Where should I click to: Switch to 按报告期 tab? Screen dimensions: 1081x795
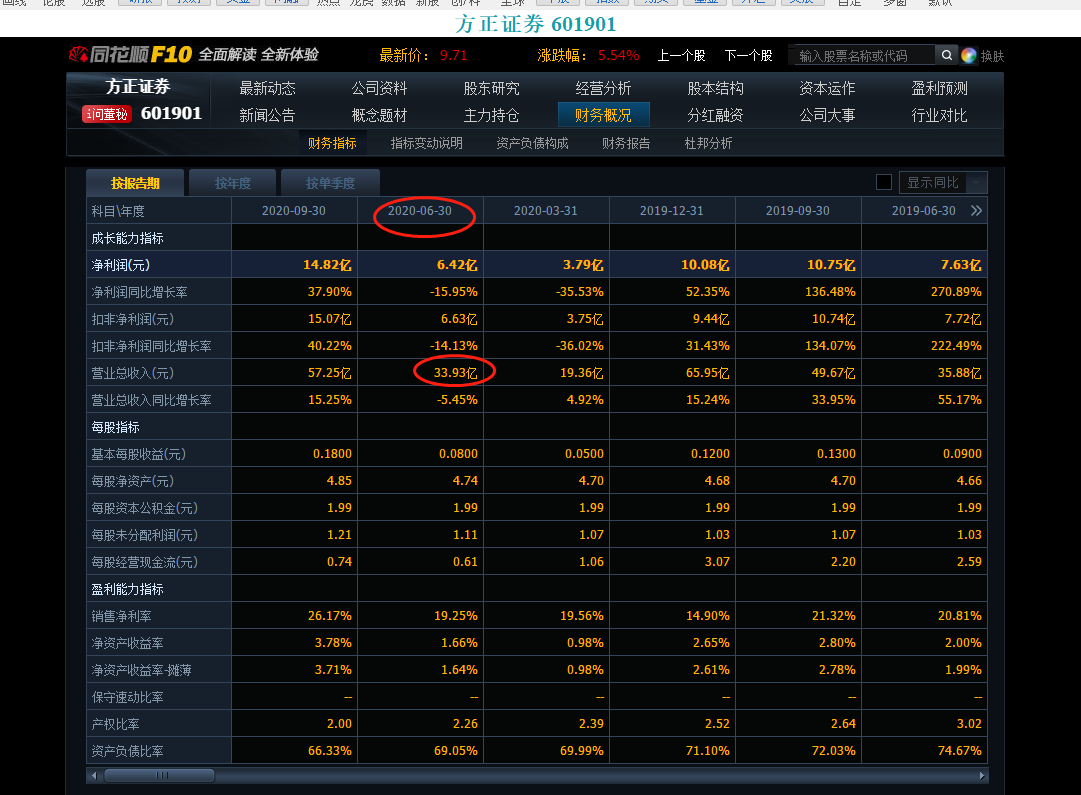tap(135, 183)
